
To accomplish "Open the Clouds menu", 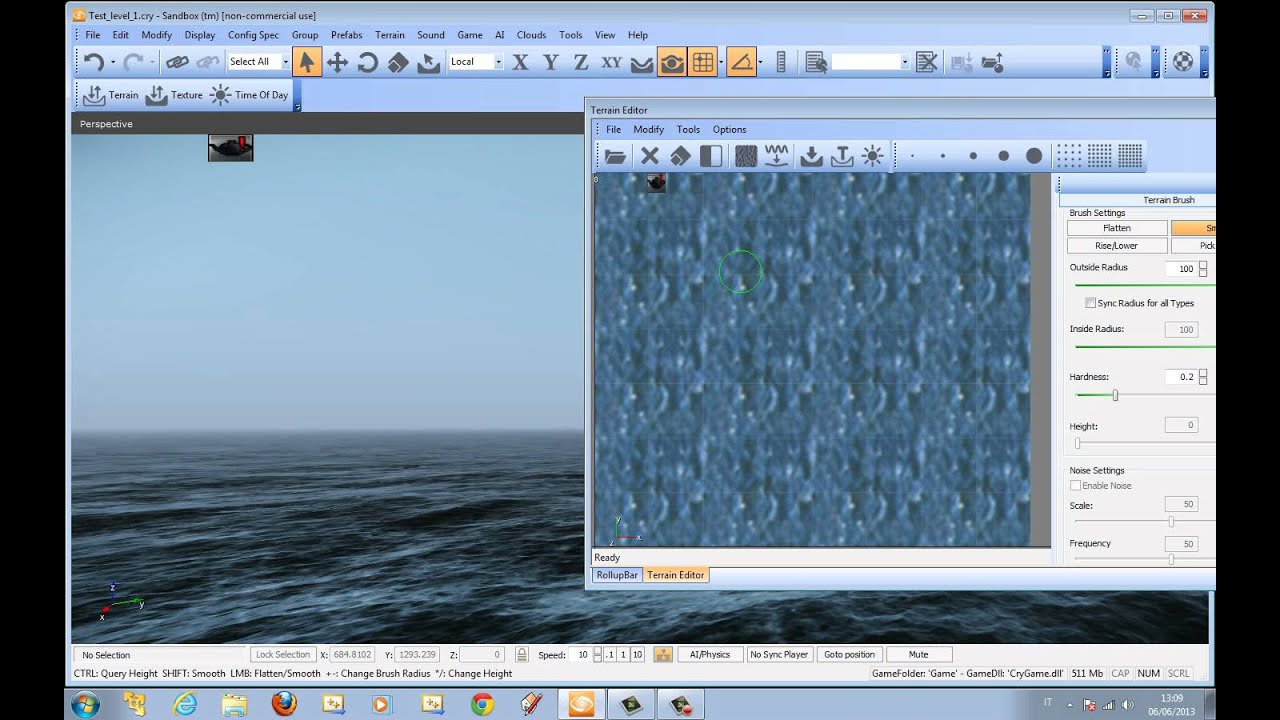I will click(531, 35).
